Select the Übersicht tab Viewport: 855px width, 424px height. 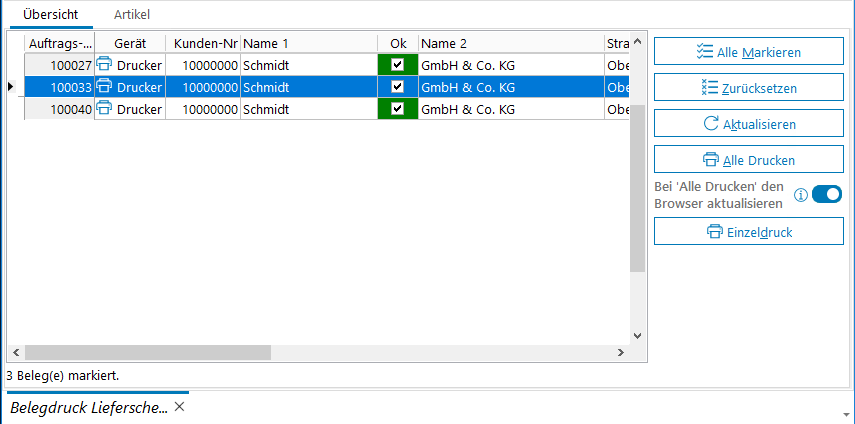51,14
